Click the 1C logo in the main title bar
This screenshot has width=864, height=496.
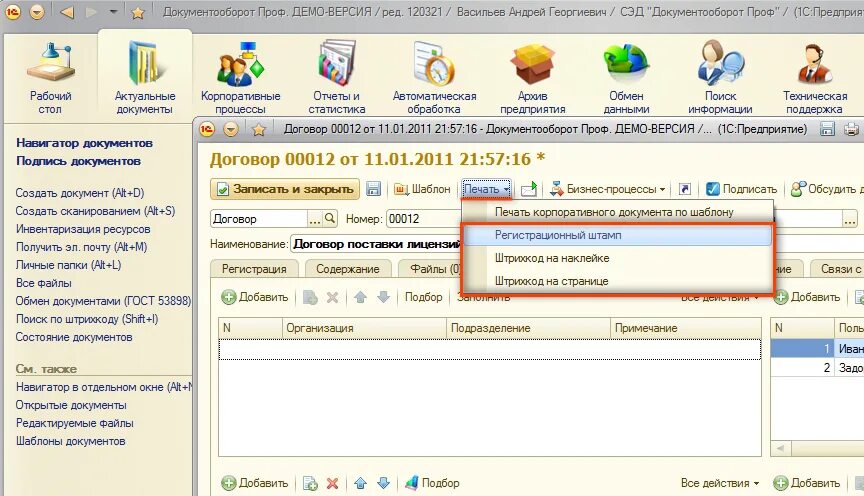pyautogui.click(x=13, y=12)
